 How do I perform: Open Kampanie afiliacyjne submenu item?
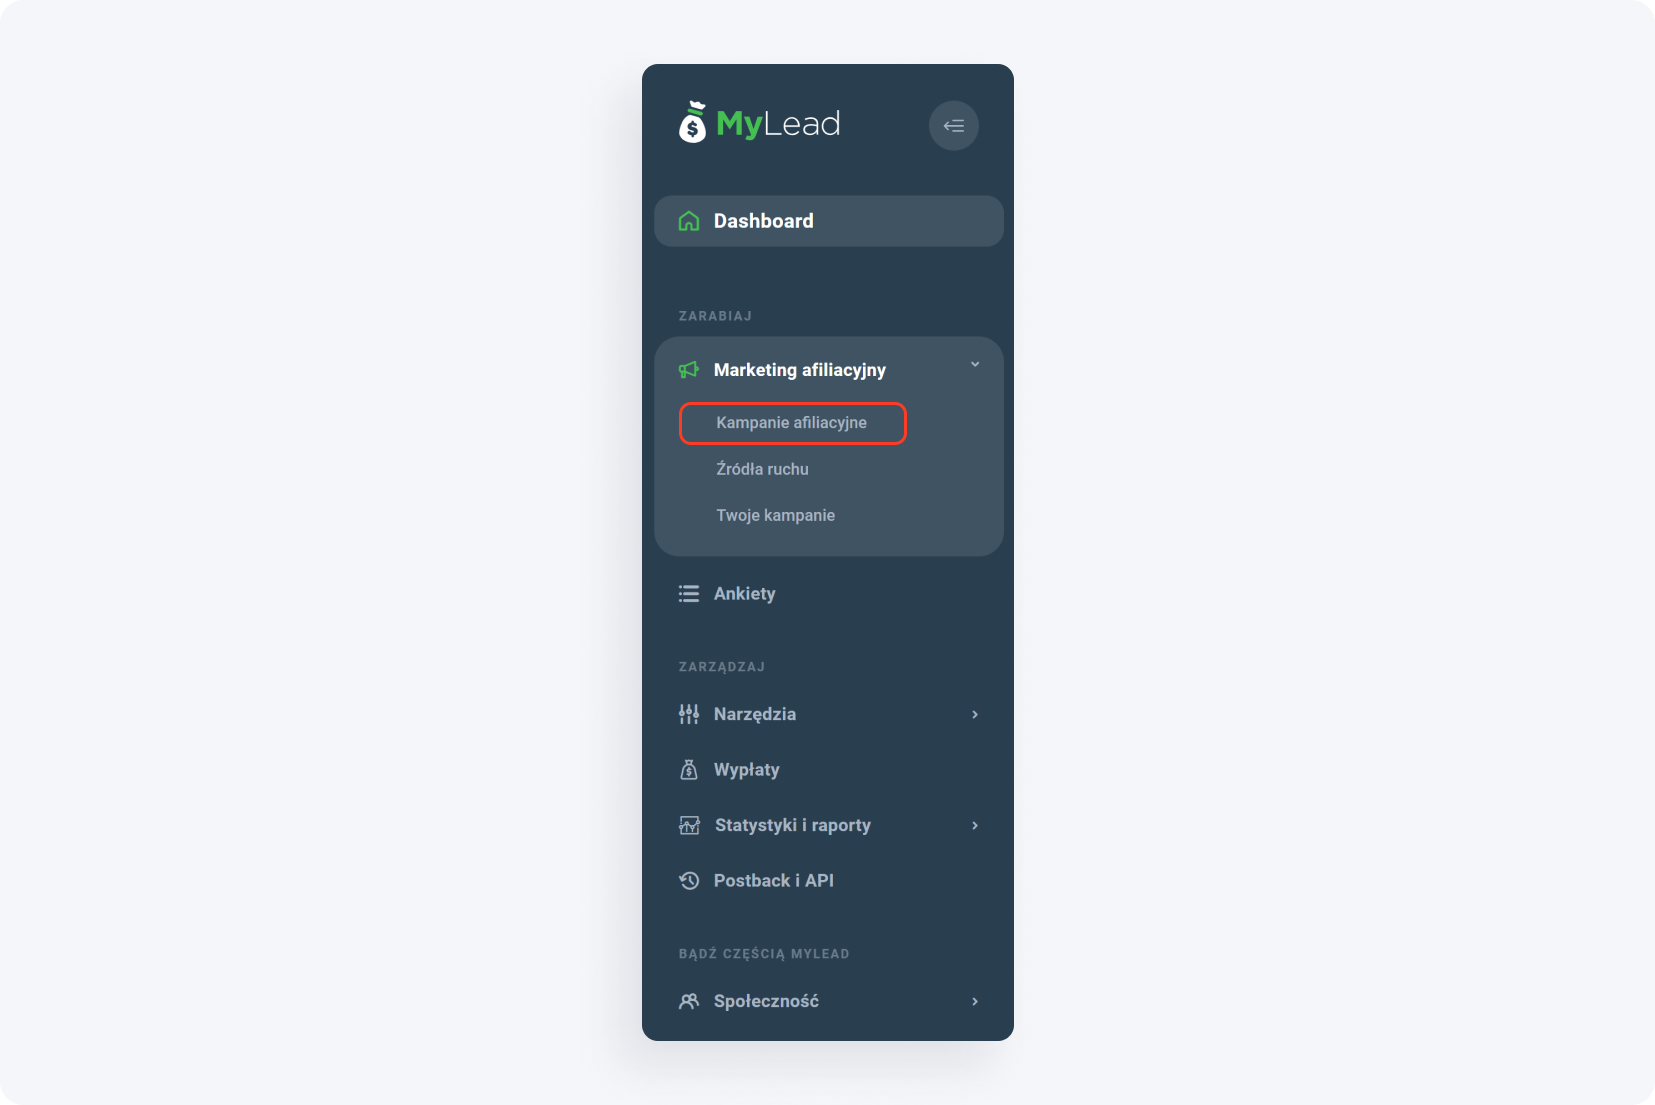point(792,423)
